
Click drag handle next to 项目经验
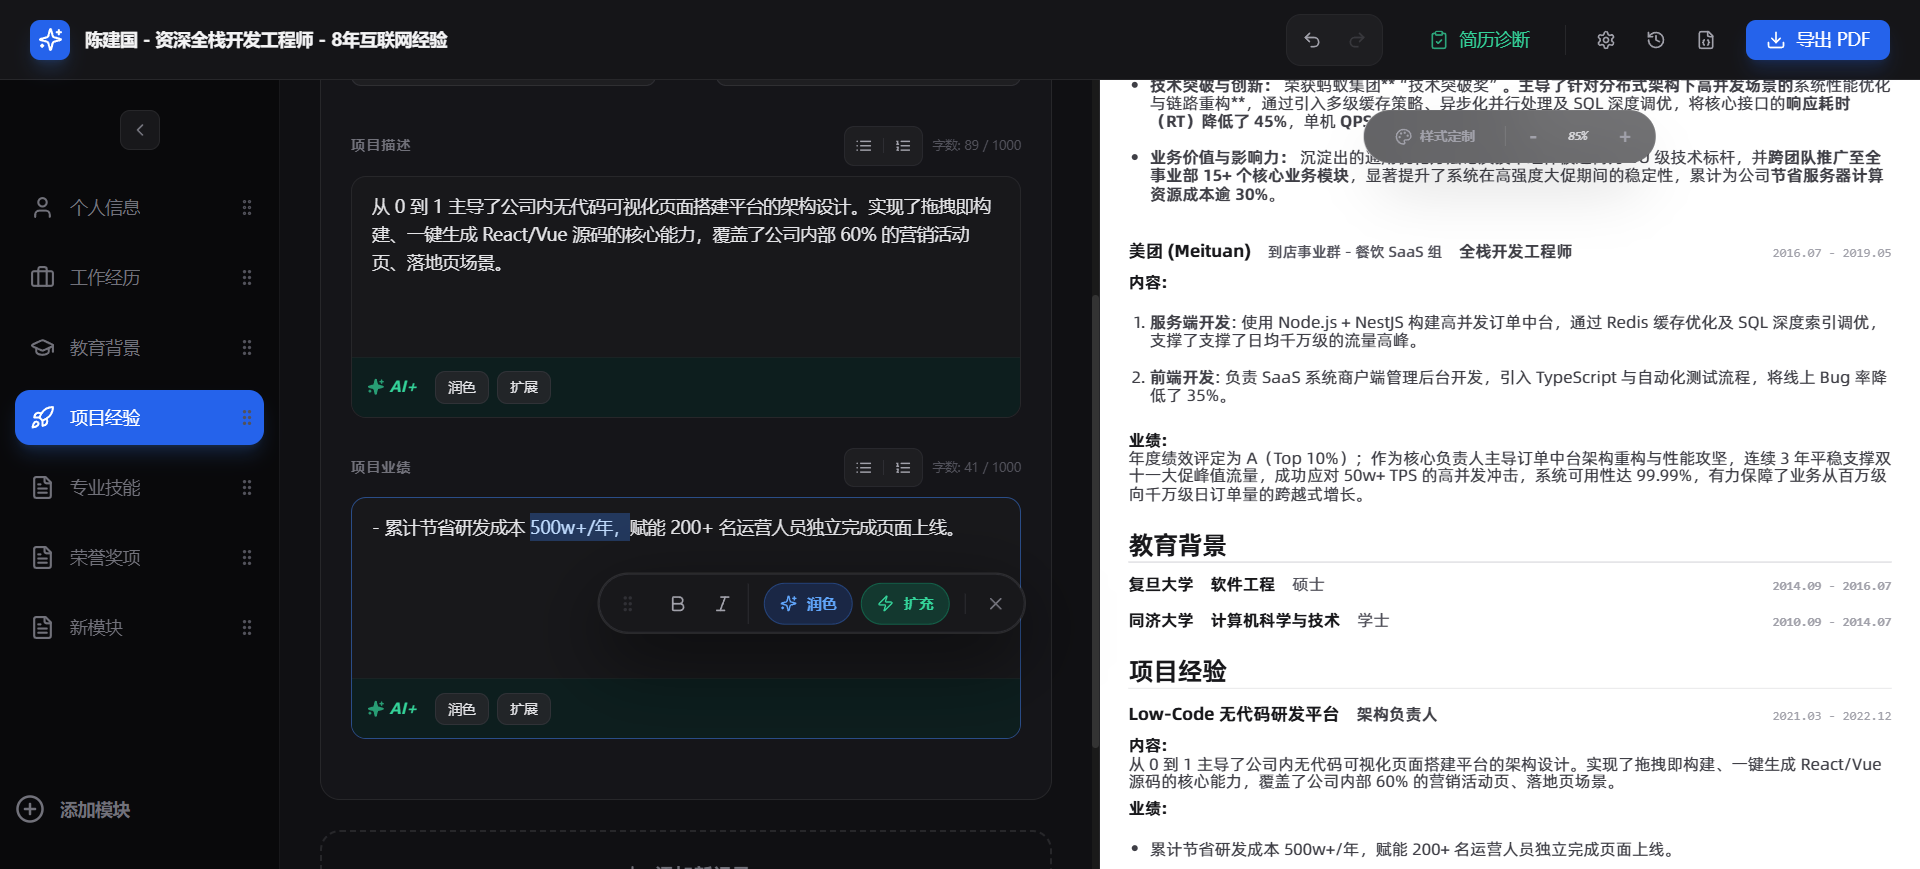tap(247, 417)
